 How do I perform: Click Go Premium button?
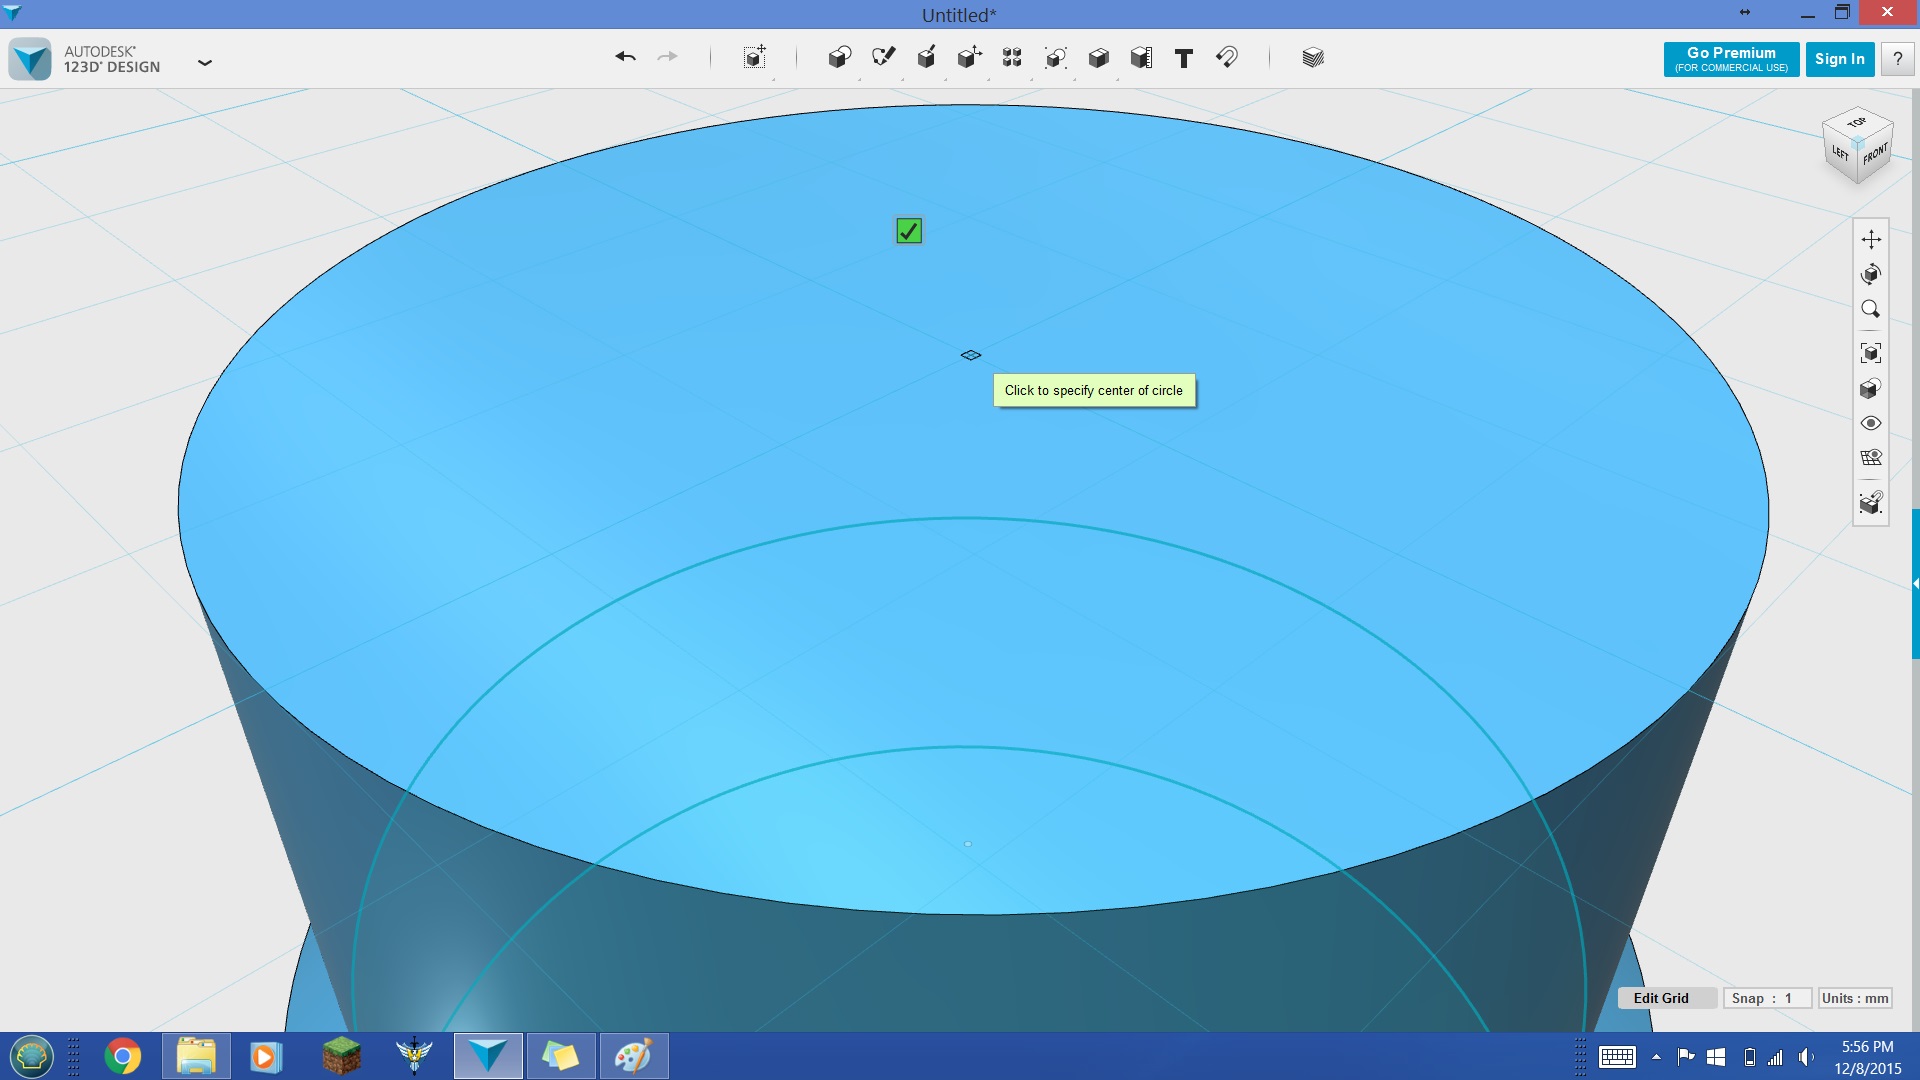1730,58
